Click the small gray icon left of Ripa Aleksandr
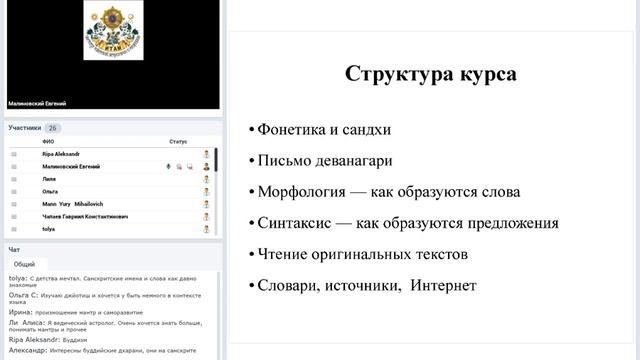Image resolution: width=640 pixels, height=360 pixels. click(x=14, y=154)
